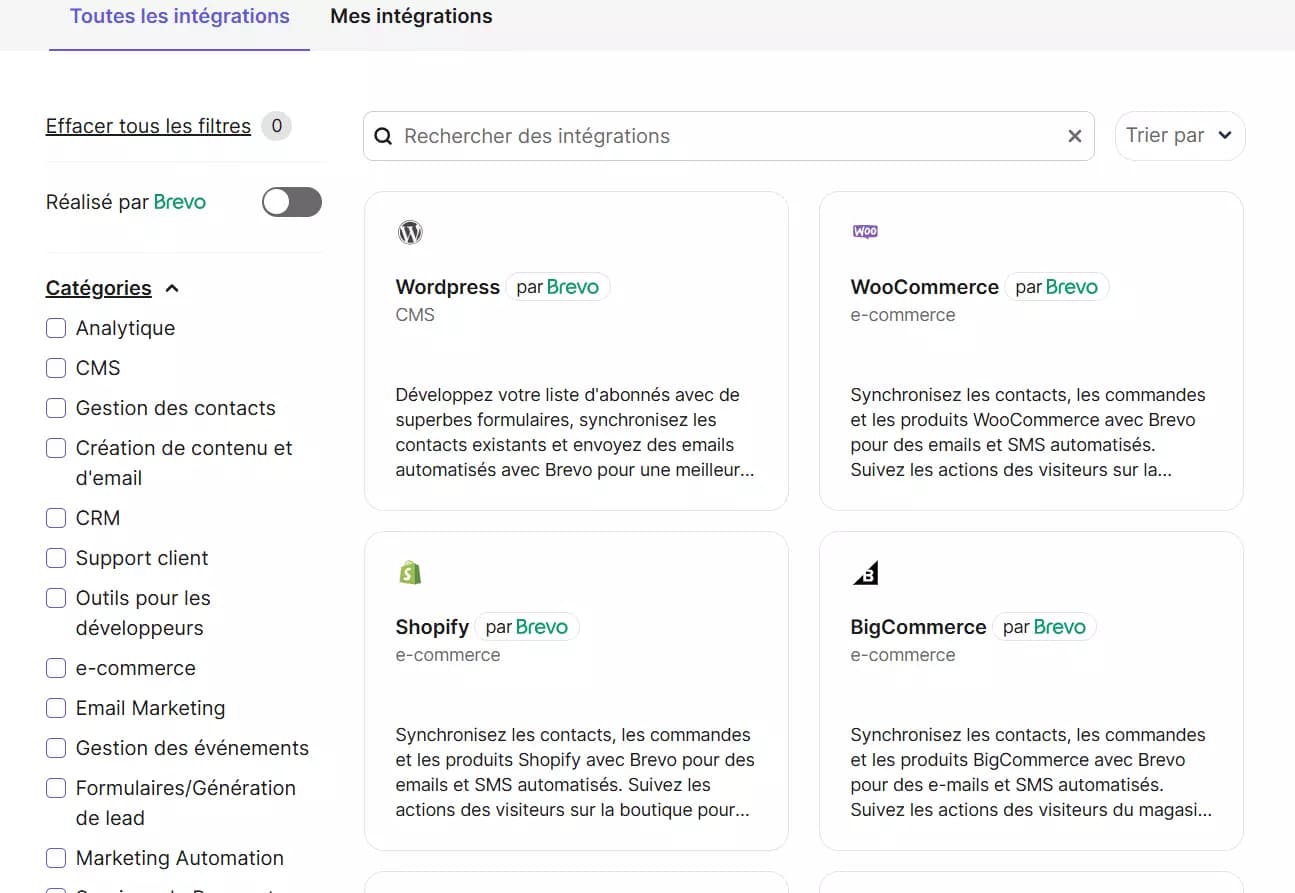Collapse the Catégories section chevron
This screenshot has height=893, width=1295.
pyautogui.click(x=172, y=288)
